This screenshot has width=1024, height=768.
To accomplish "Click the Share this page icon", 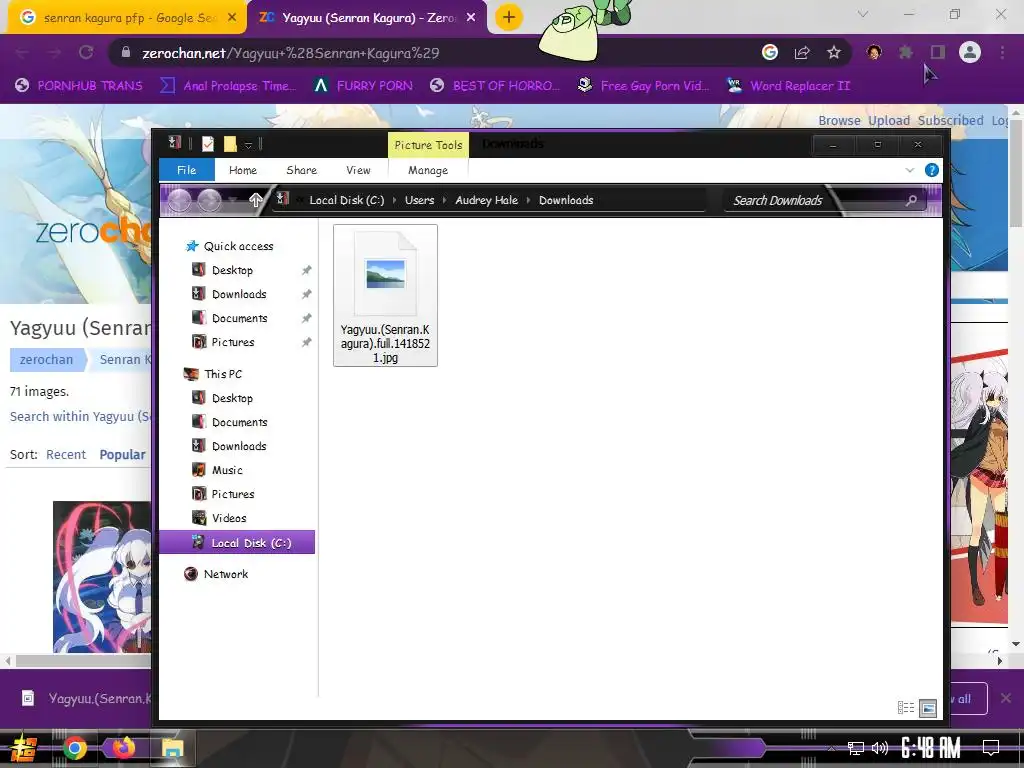I will coord(802,53).
